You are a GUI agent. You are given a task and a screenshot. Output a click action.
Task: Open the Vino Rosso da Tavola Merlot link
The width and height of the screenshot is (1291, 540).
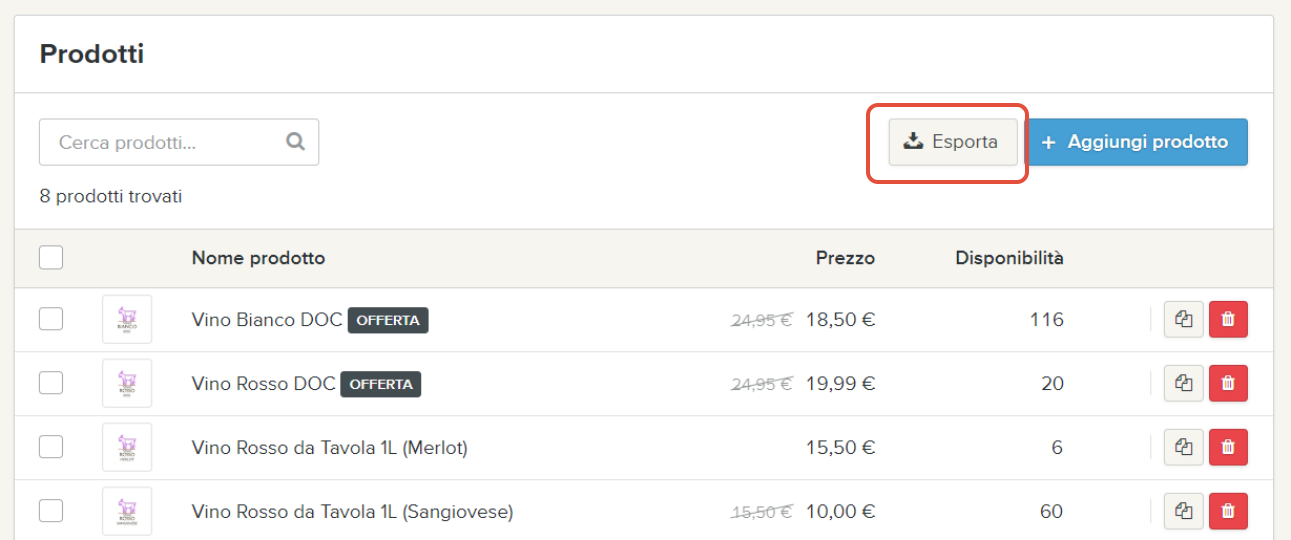click(x=329, y=448)
